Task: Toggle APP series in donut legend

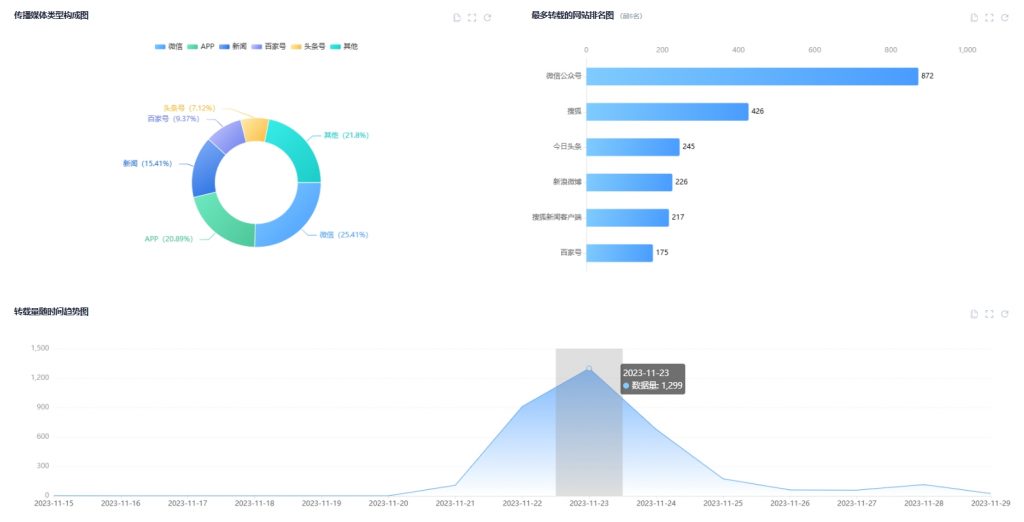Action: tap(201, 47)
